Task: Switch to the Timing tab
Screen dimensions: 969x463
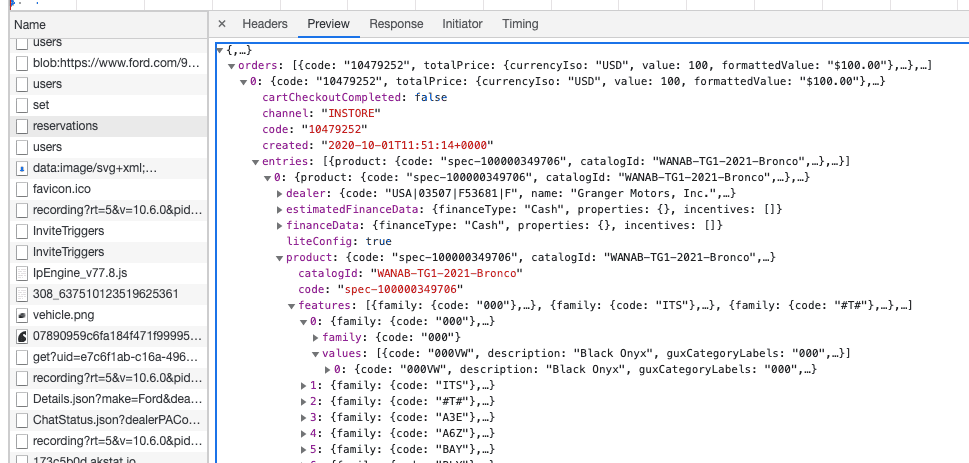Action: pos(520,24)
